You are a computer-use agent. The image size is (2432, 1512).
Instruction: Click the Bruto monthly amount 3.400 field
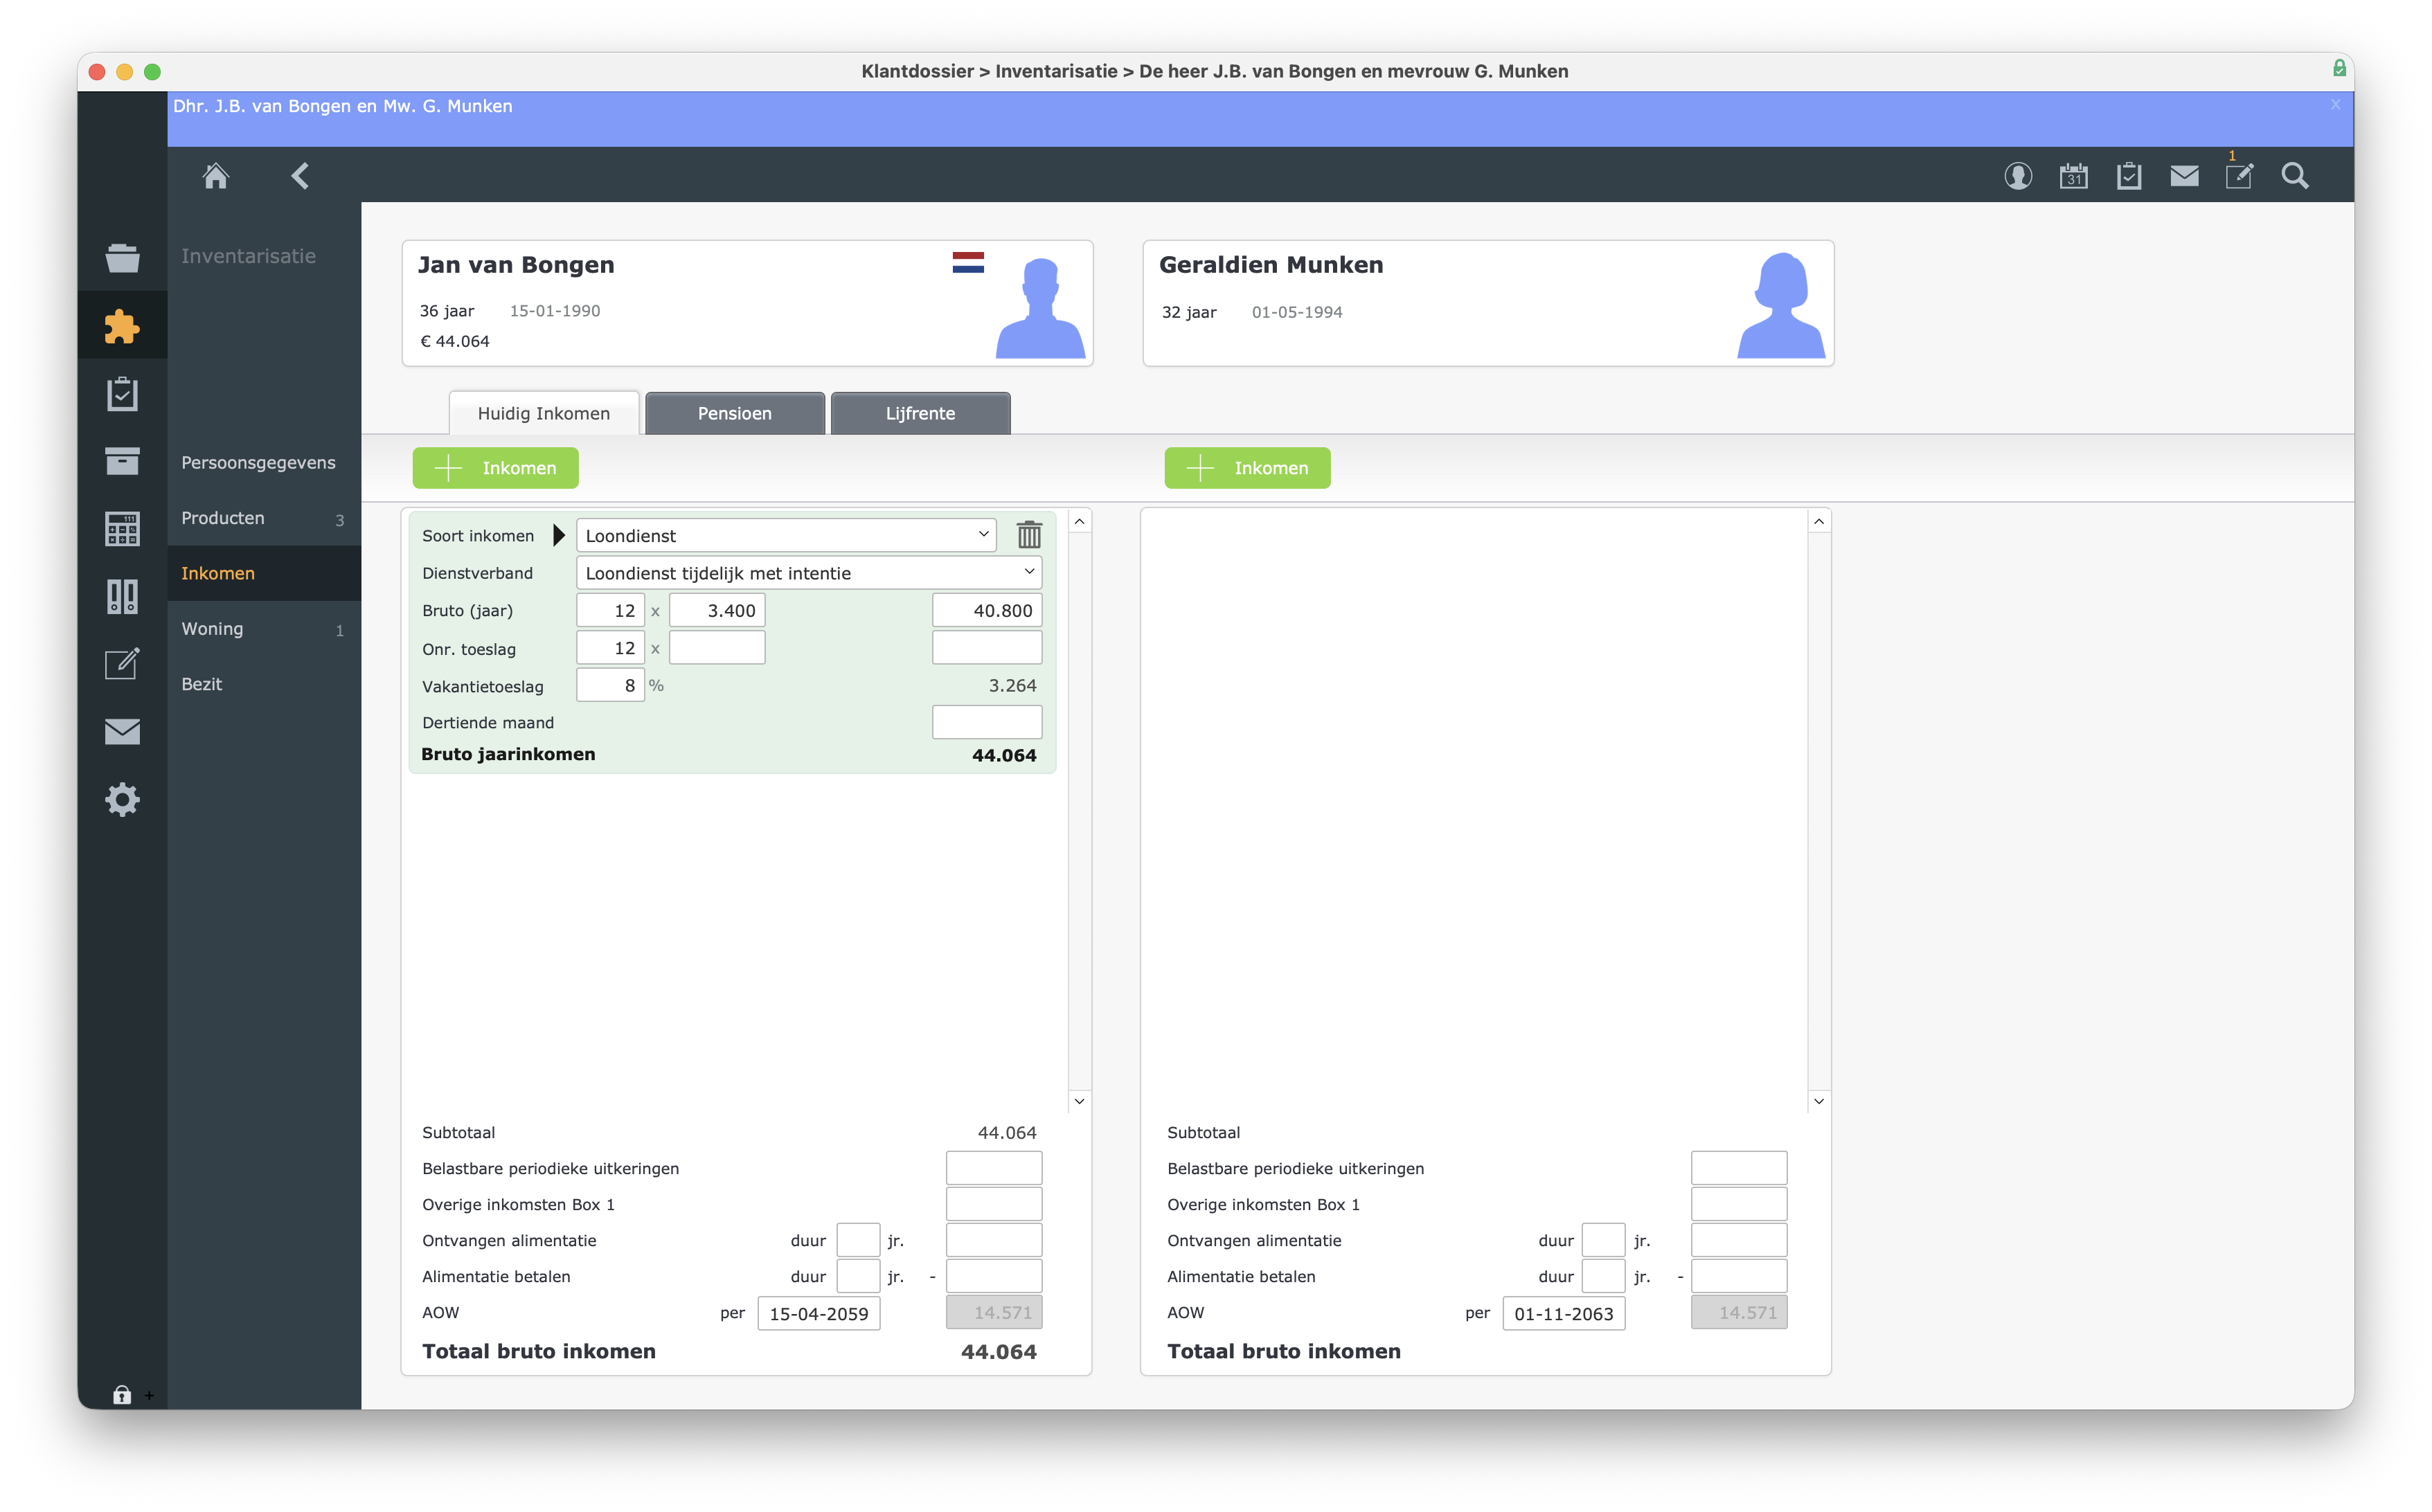point(717,610)
